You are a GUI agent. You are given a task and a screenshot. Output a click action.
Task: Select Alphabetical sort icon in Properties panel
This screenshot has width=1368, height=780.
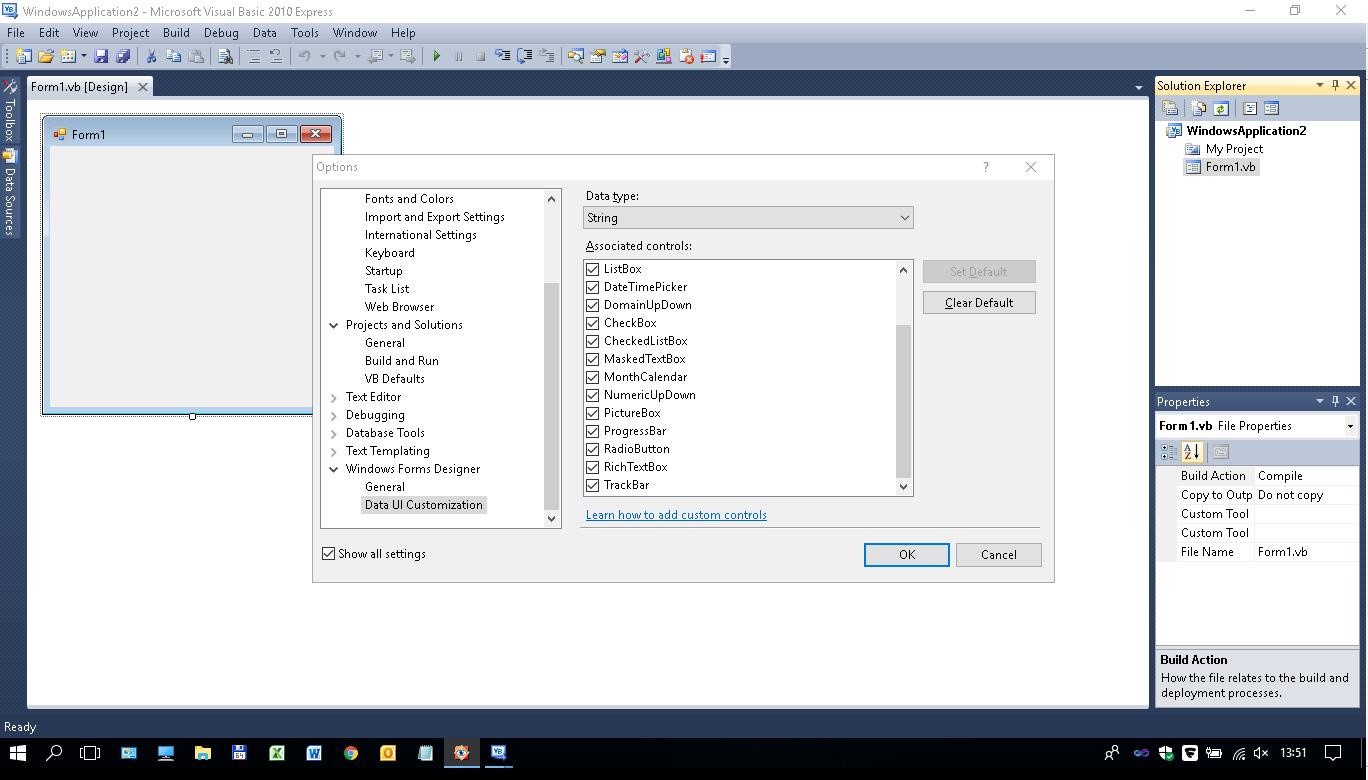click(1191, 452)
